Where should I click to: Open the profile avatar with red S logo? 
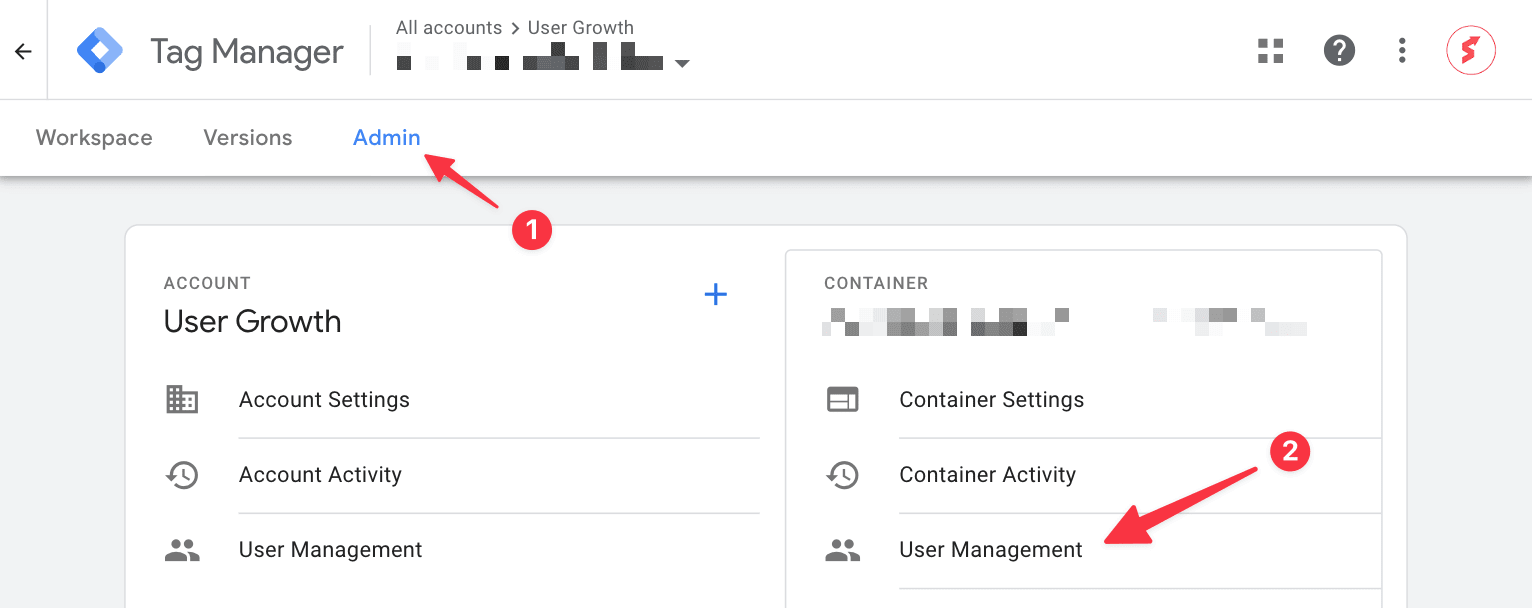pyautogui.click(x=1471, y=50)
